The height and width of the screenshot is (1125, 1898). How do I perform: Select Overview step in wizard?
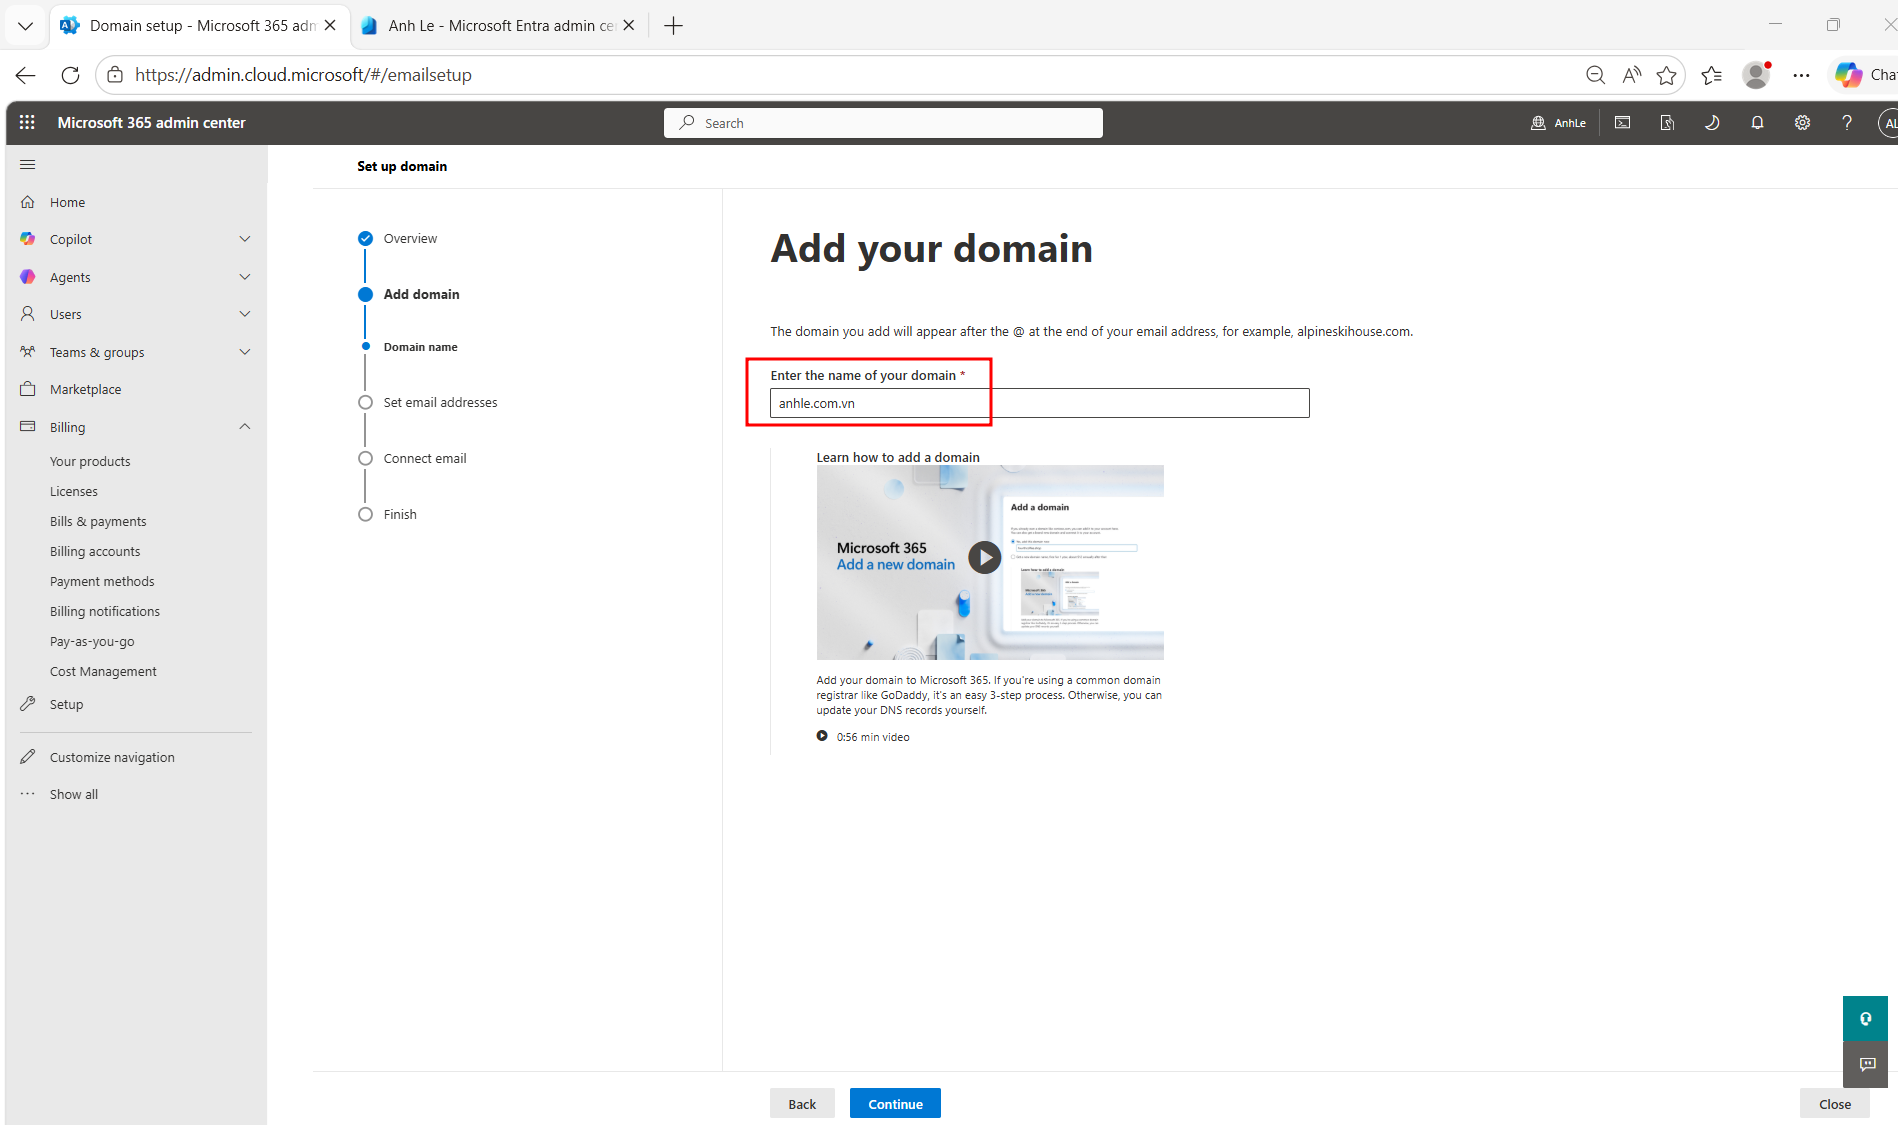(410, 238)
